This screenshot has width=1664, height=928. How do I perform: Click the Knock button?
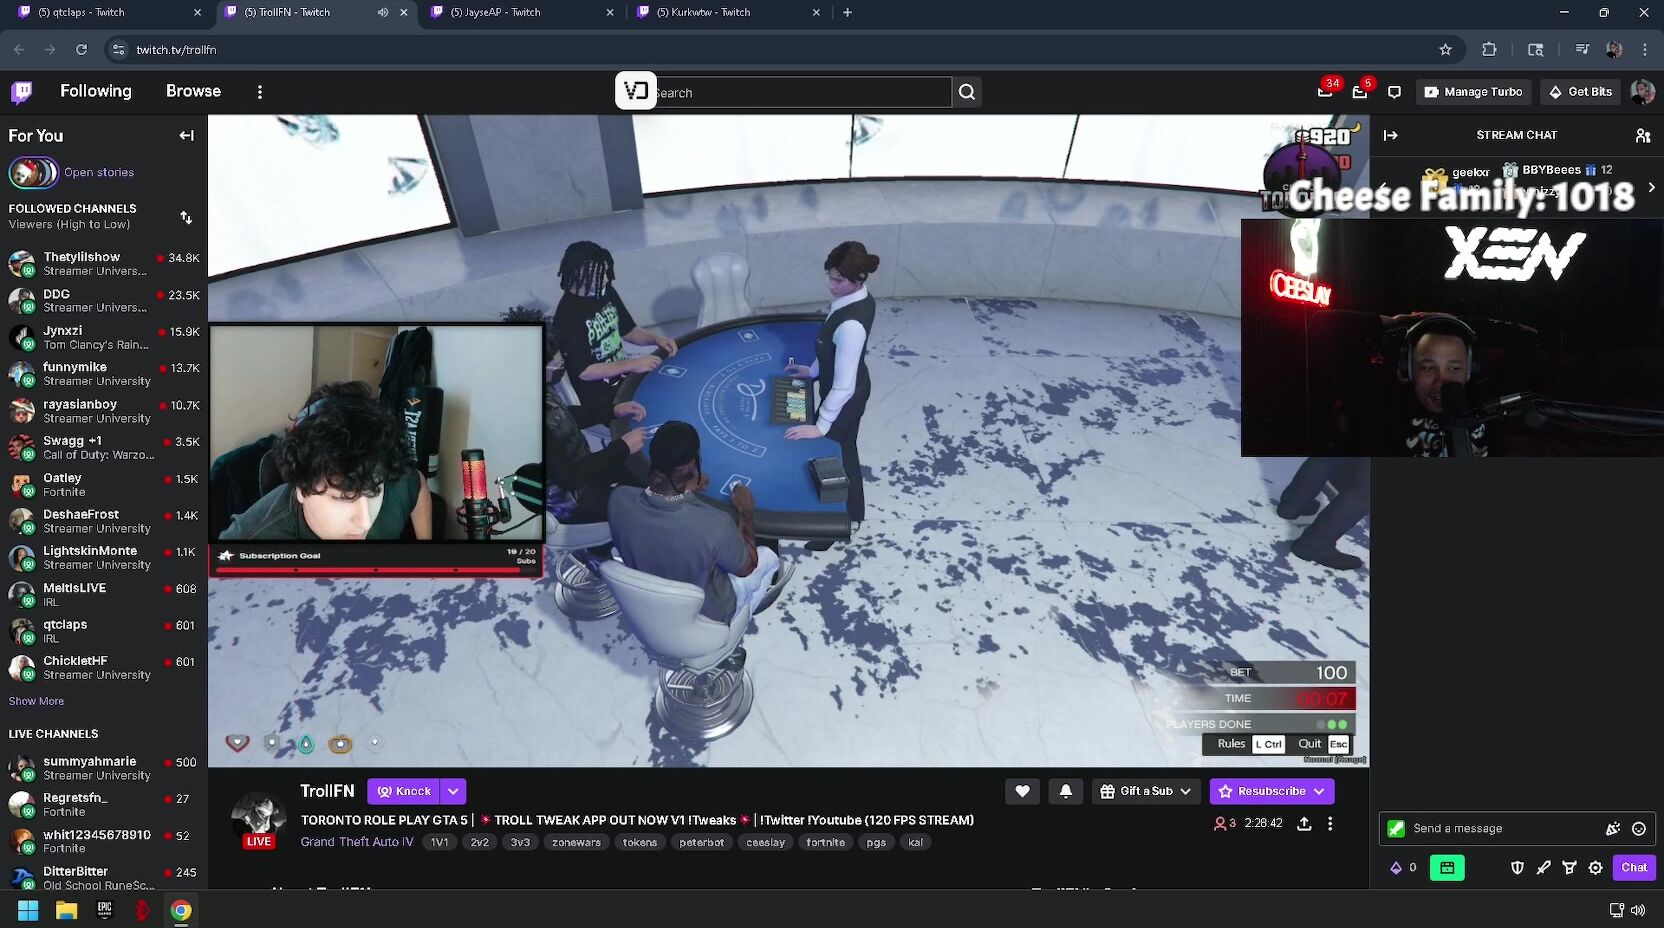404,791
